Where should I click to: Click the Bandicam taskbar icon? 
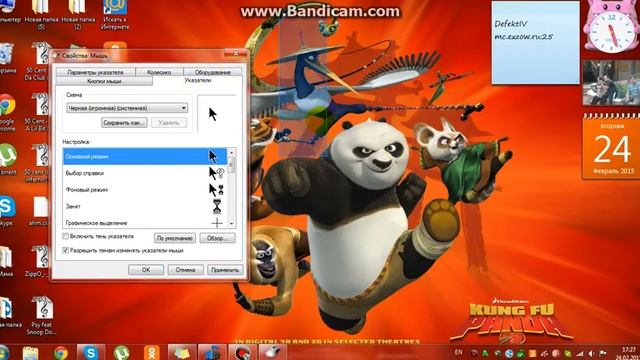pos(242,352)
